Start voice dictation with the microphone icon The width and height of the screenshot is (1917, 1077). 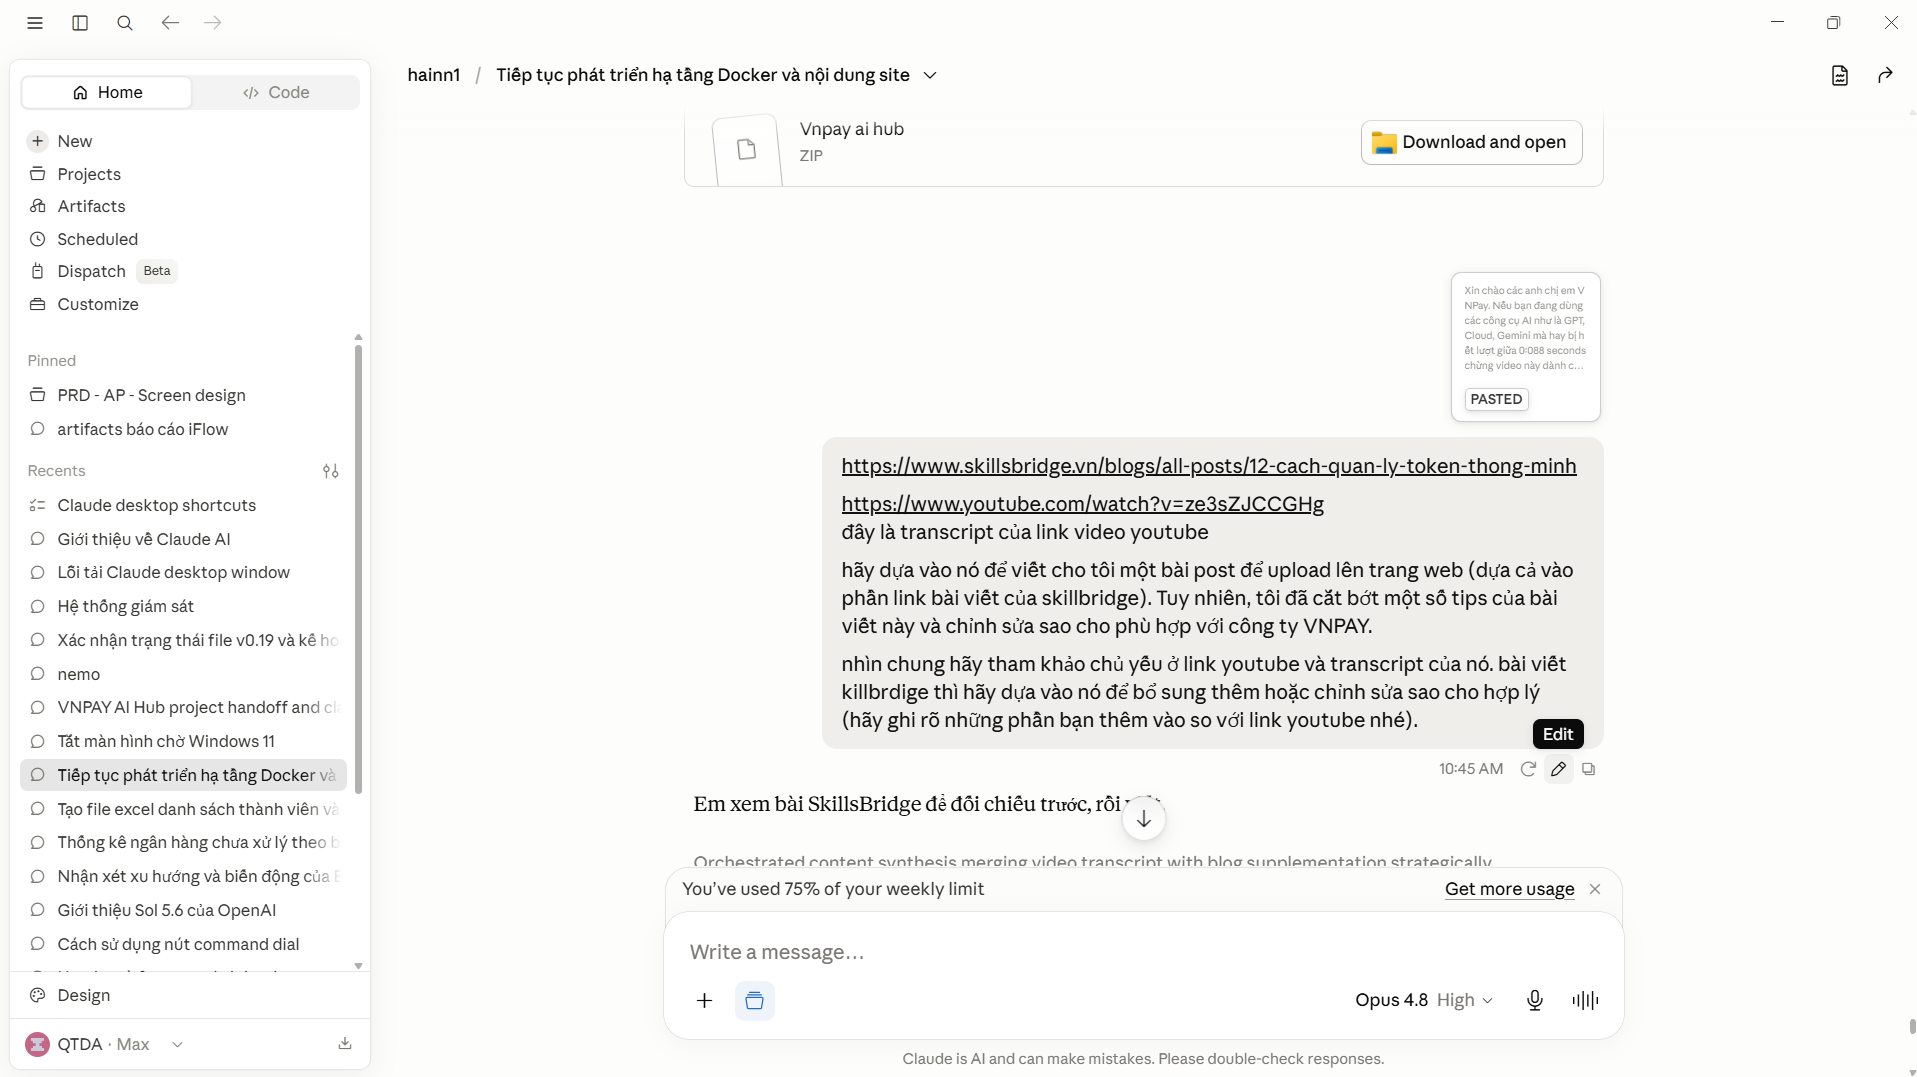point(1535,1000)
